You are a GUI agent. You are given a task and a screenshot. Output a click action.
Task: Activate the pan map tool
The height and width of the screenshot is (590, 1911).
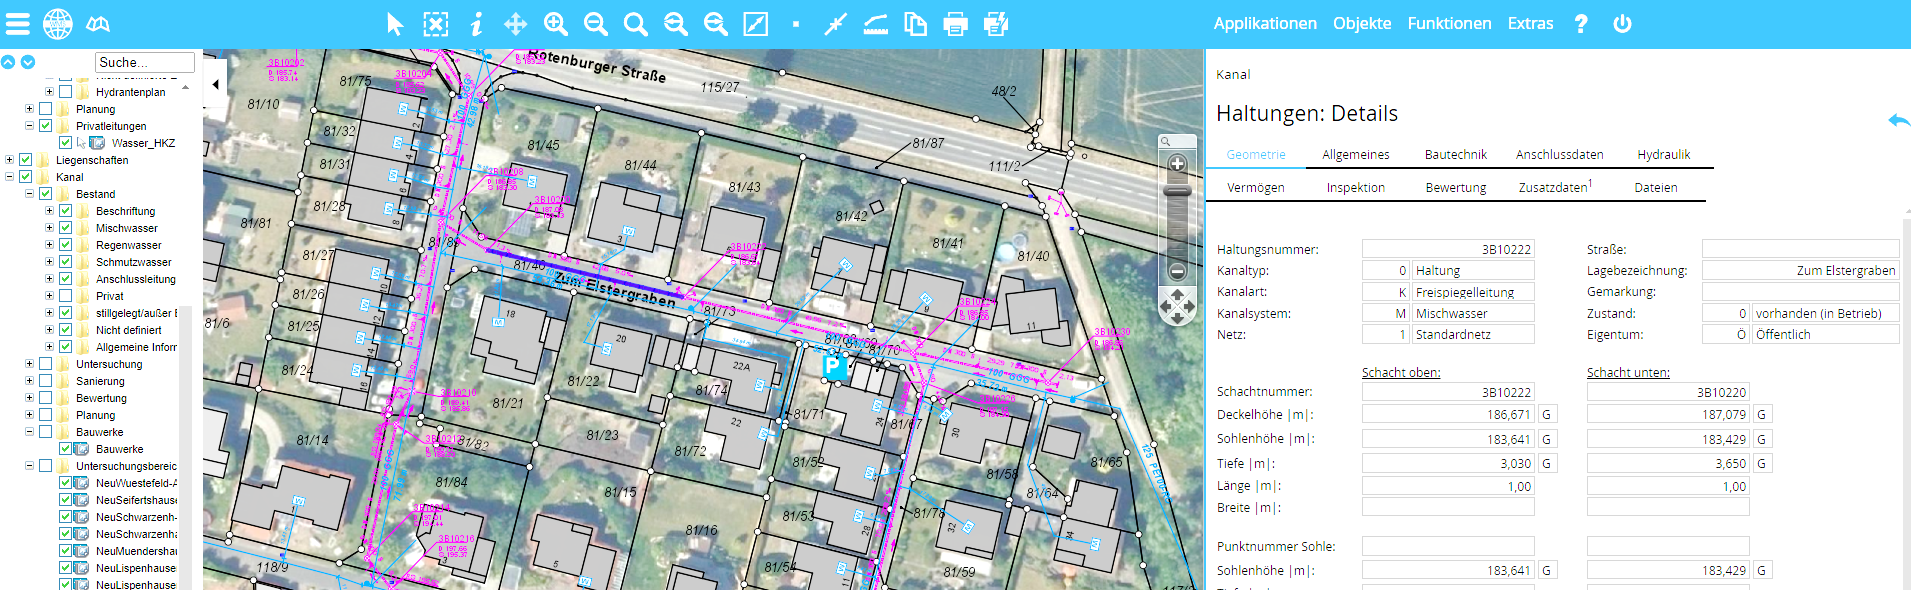[515, 24]
